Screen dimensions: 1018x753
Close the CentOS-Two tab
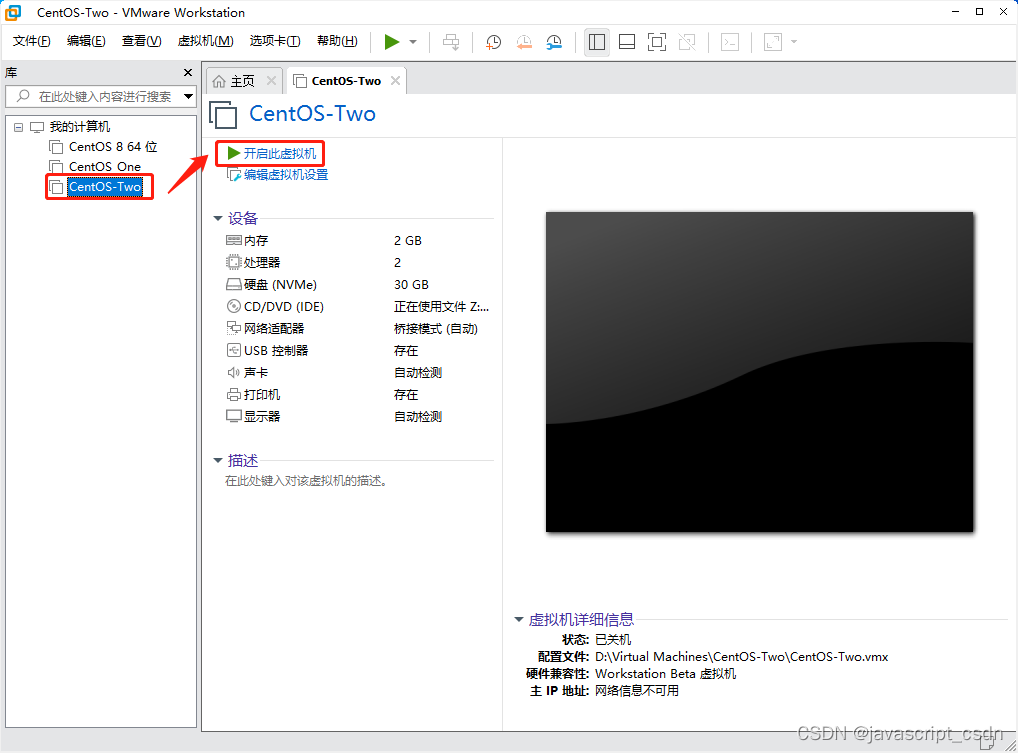[x=395, y=80]
